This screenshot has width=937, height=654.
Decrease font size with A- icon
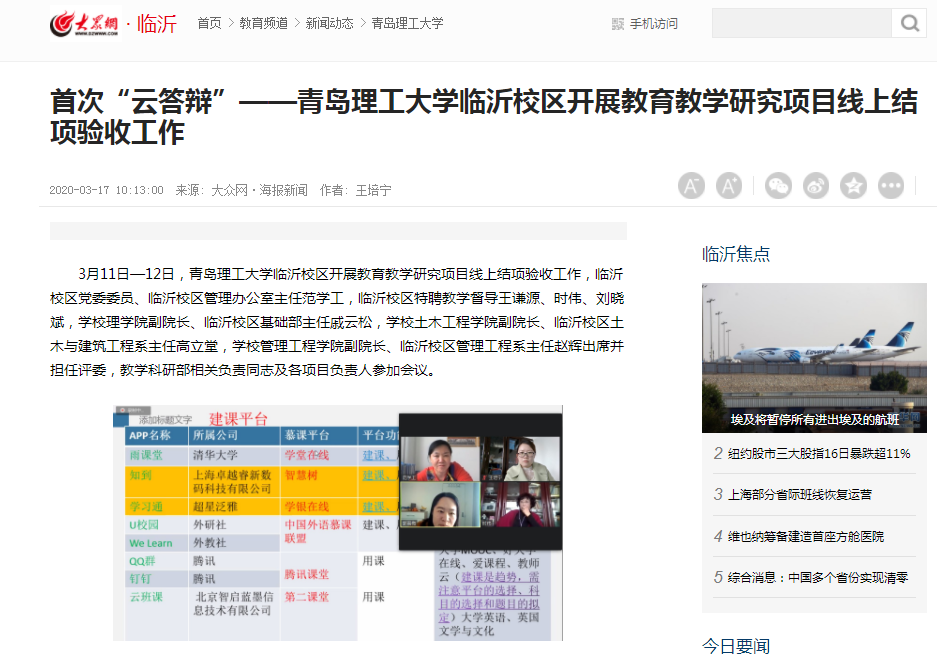tap(691, 186)
